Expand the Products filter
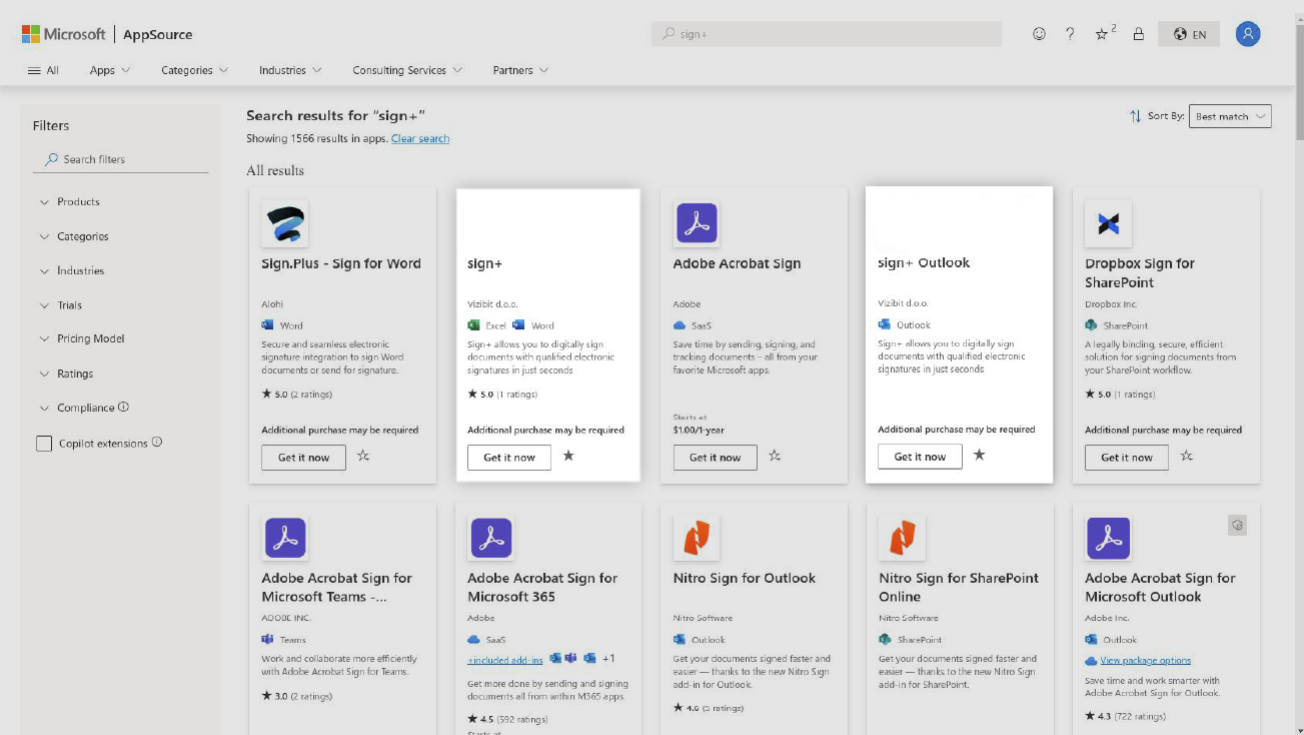Viewport: 1304px width, 735px height. (x=70, y=202)
